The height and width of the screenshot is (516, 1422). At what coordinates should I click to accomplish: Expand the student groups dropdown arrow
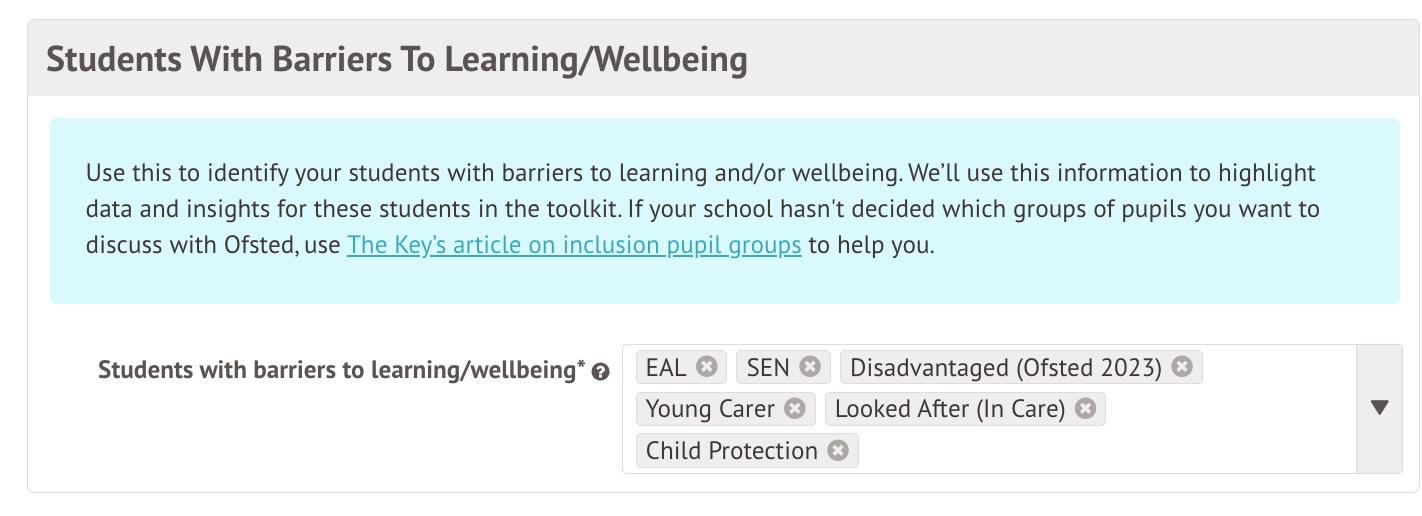pos(1380,408)
